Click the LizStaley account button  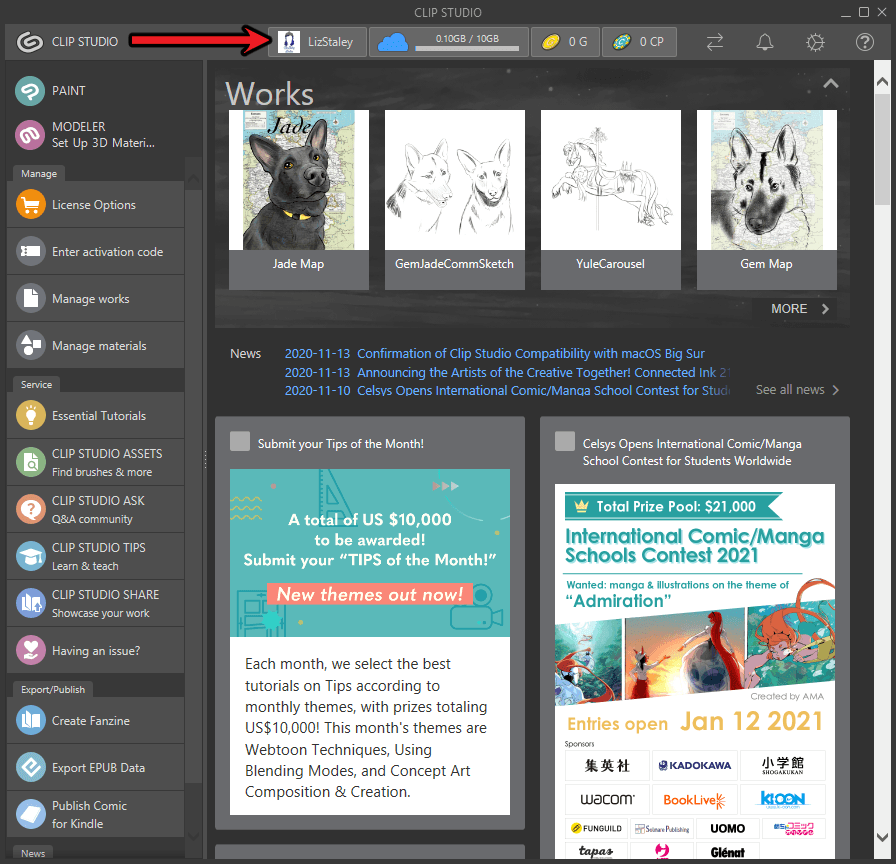point(317,42)
